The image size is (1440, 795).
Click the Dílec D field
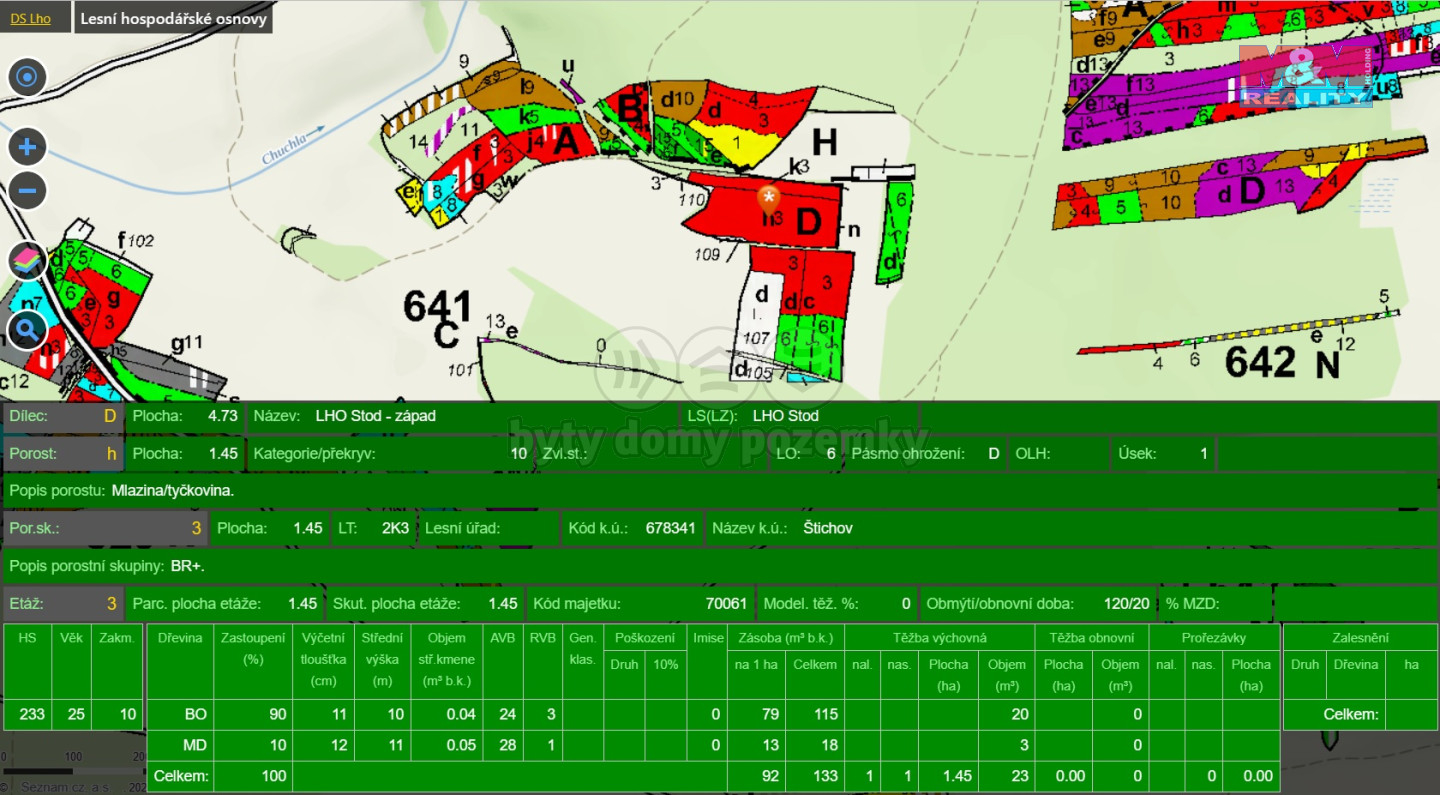[x=62, y=416]
